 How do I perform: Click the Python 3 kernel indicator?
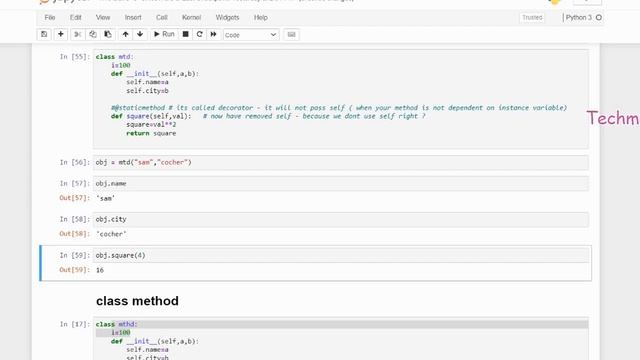click(x=578, y=18)
